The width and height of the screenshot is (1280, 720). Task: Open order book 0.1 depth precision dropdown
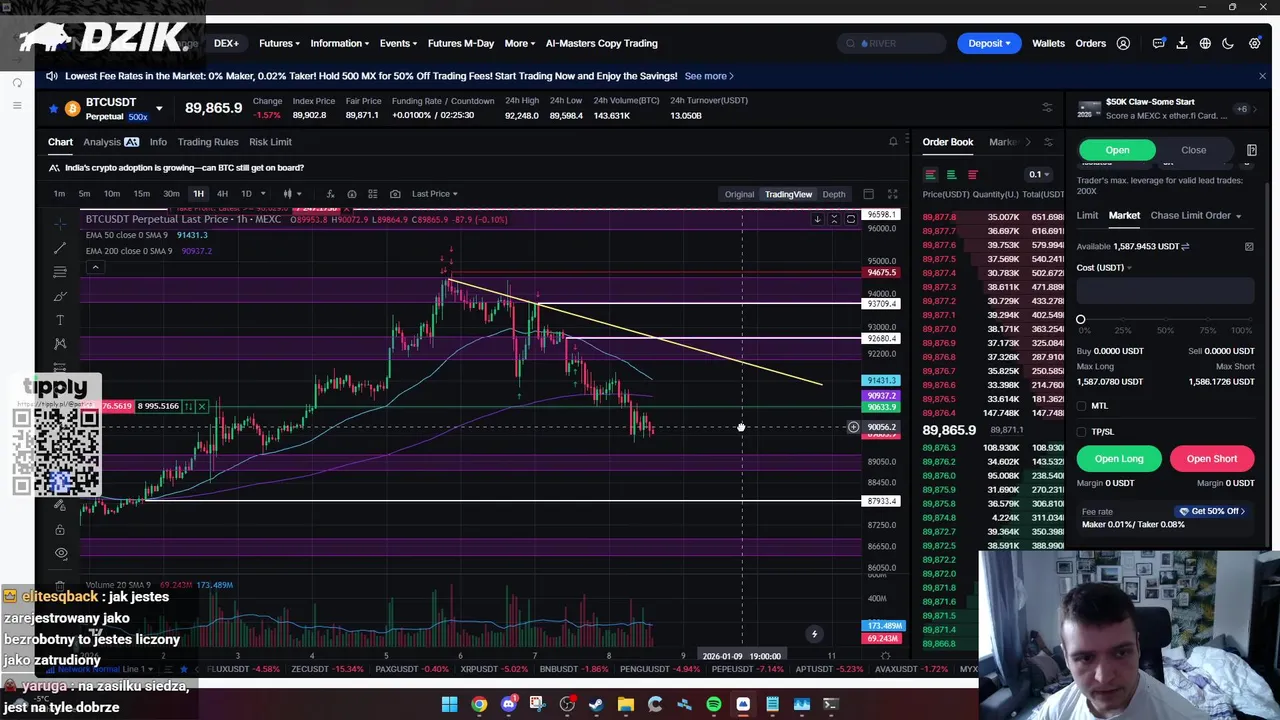tap(1040, 174)
